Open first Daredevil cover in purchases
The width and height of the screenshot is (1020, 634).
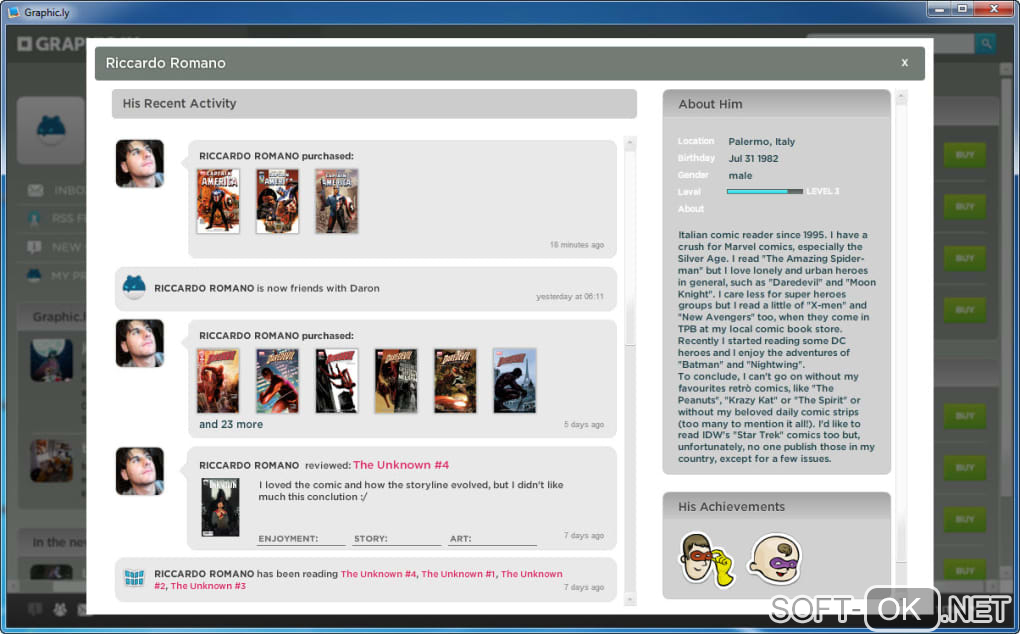tap(218, 380)
